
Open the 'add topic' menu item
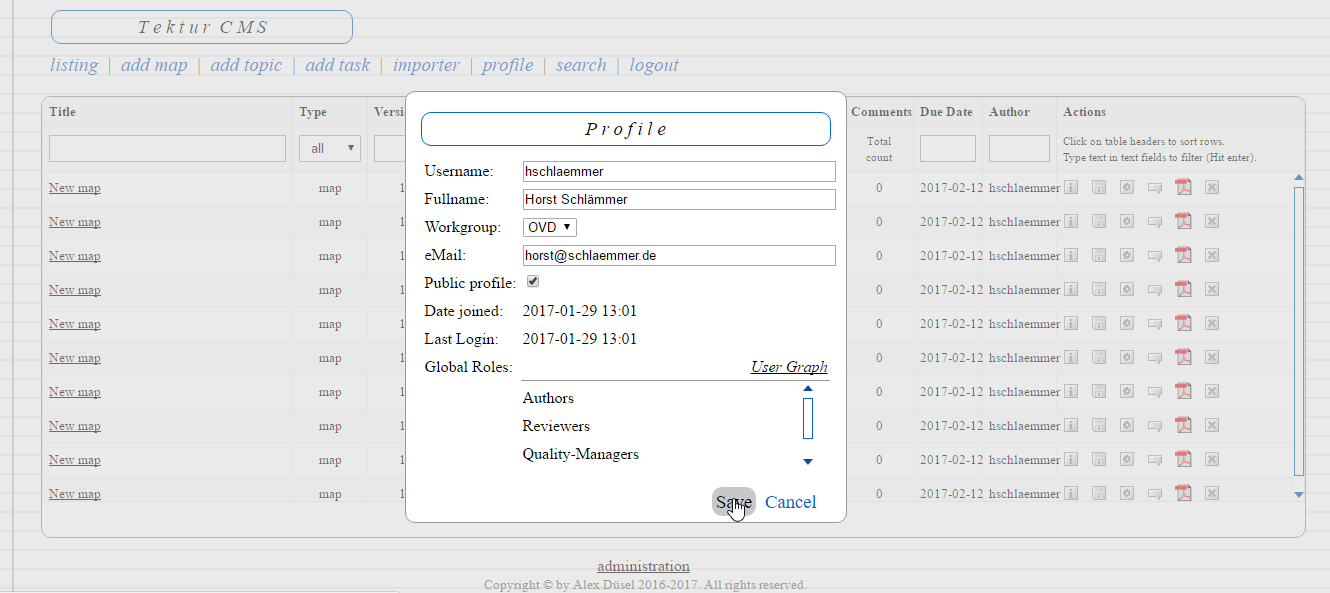(246, 65)
